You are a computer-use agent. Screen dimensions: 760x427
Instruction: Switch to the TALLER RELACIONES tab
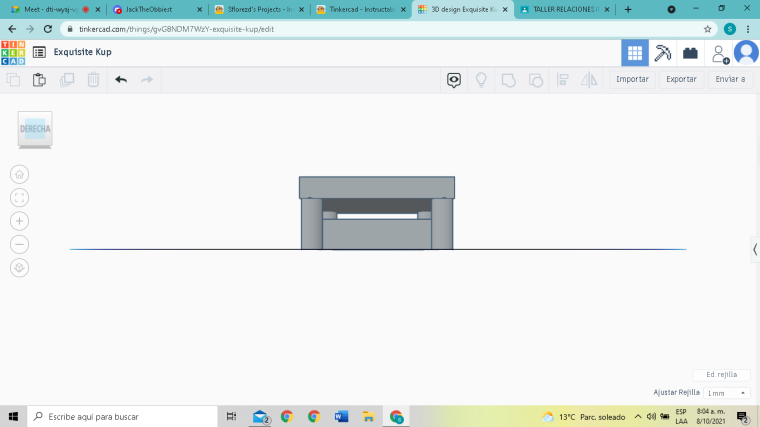pyautogui.click(x=565, y=9)
